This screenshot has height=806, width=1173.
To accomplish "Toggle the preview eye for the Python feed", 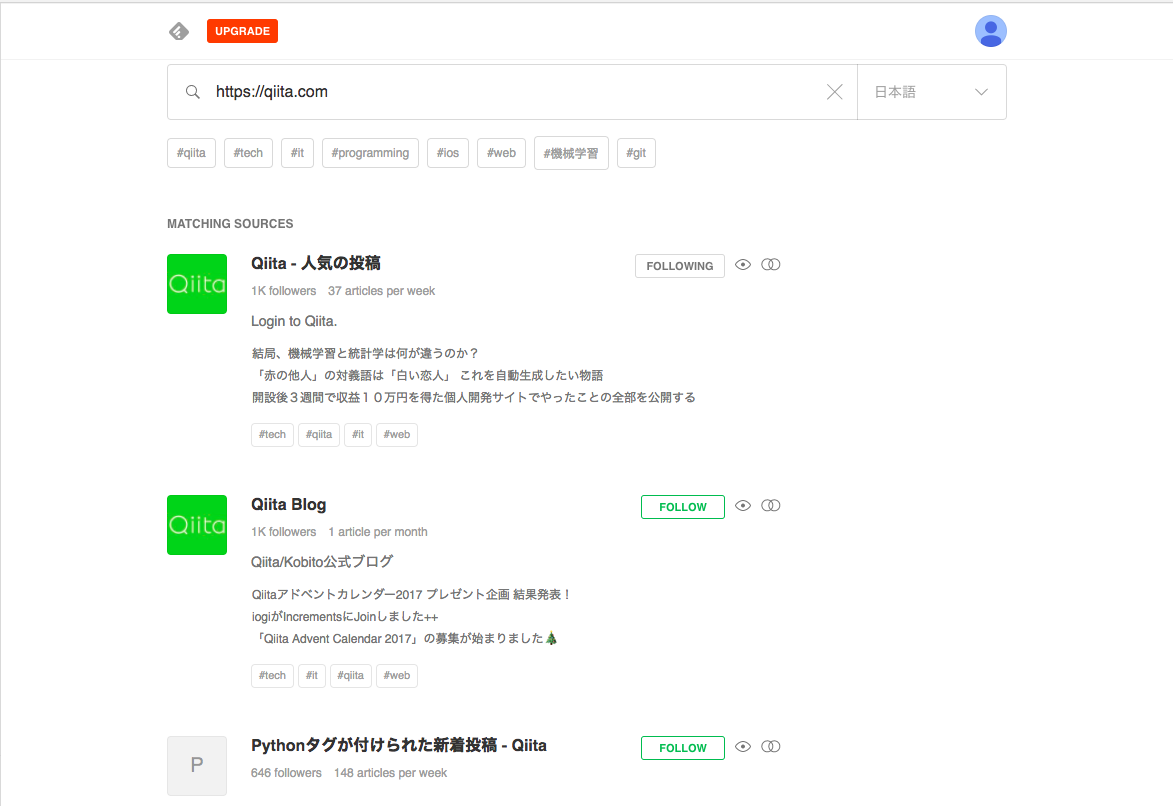I will 743,746.
